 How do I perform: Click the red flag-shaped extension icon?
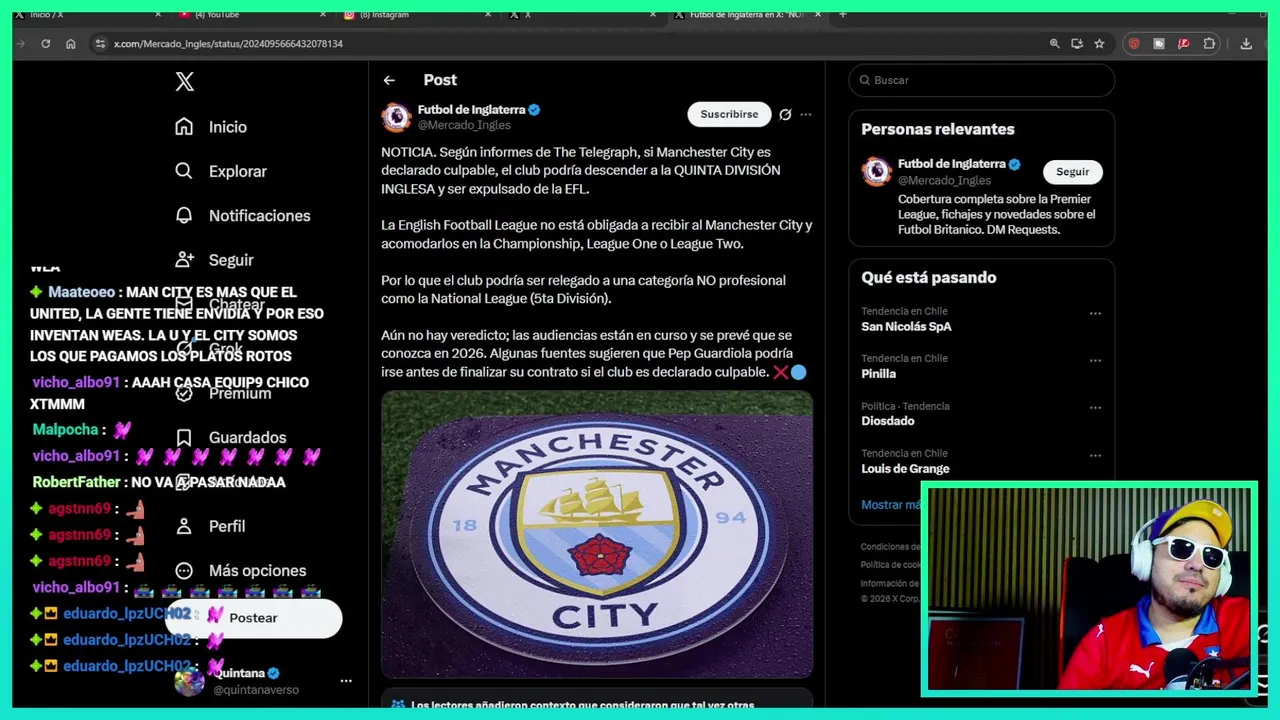point(1184,44)
